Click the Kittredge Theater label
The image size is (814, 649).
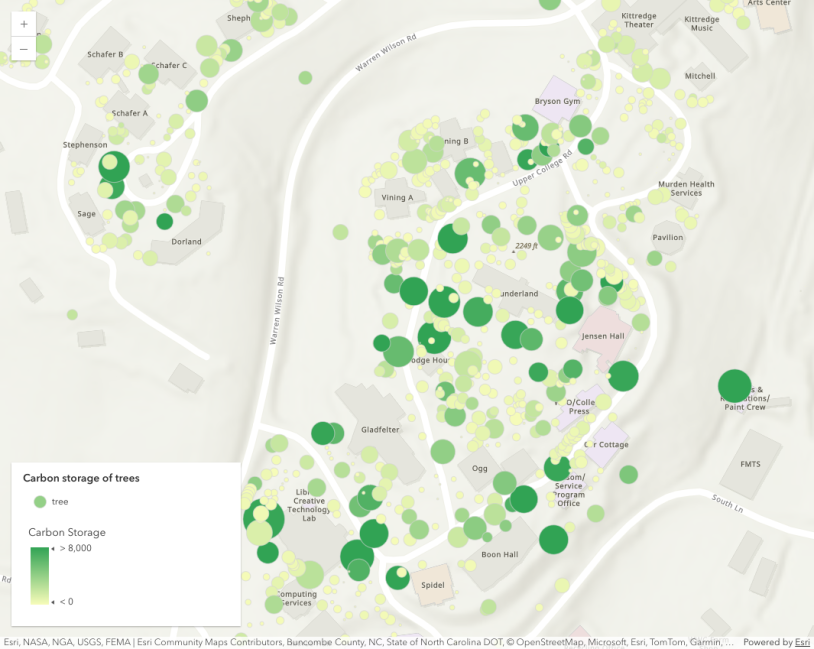[638, 22]
